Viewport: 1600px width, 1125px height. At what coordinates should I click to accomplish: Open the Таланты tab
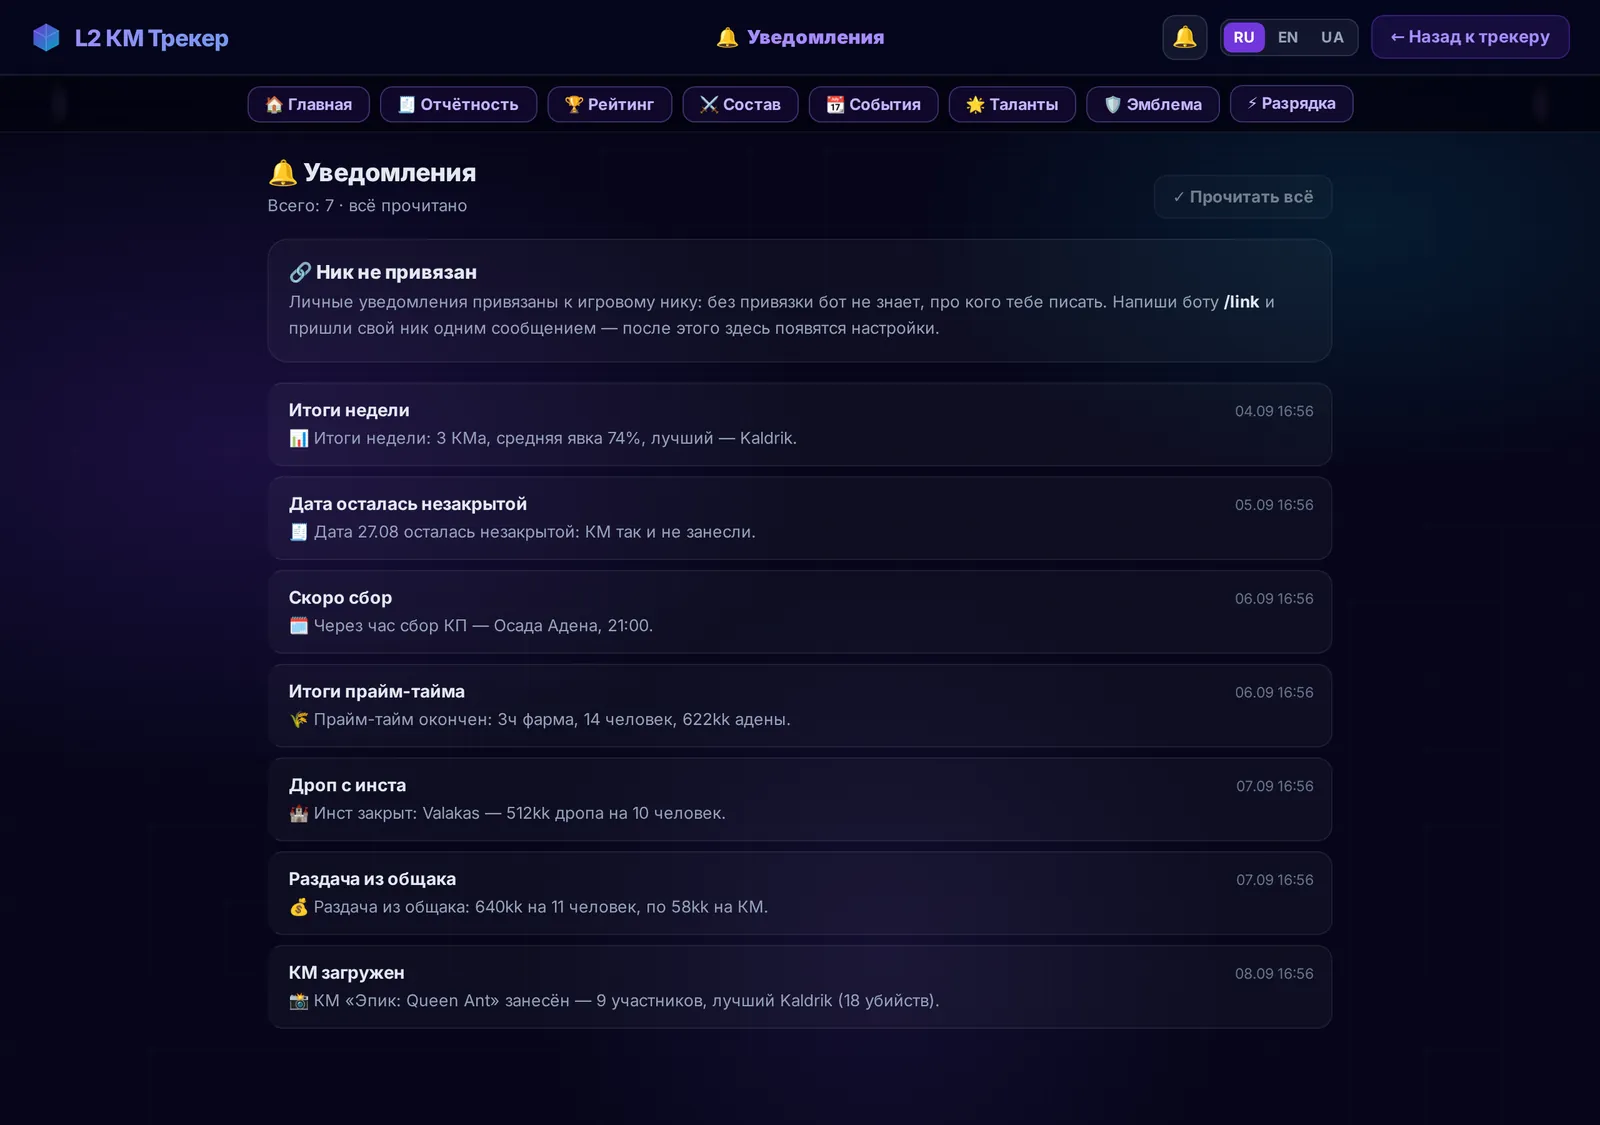(x=1012, y=104)
